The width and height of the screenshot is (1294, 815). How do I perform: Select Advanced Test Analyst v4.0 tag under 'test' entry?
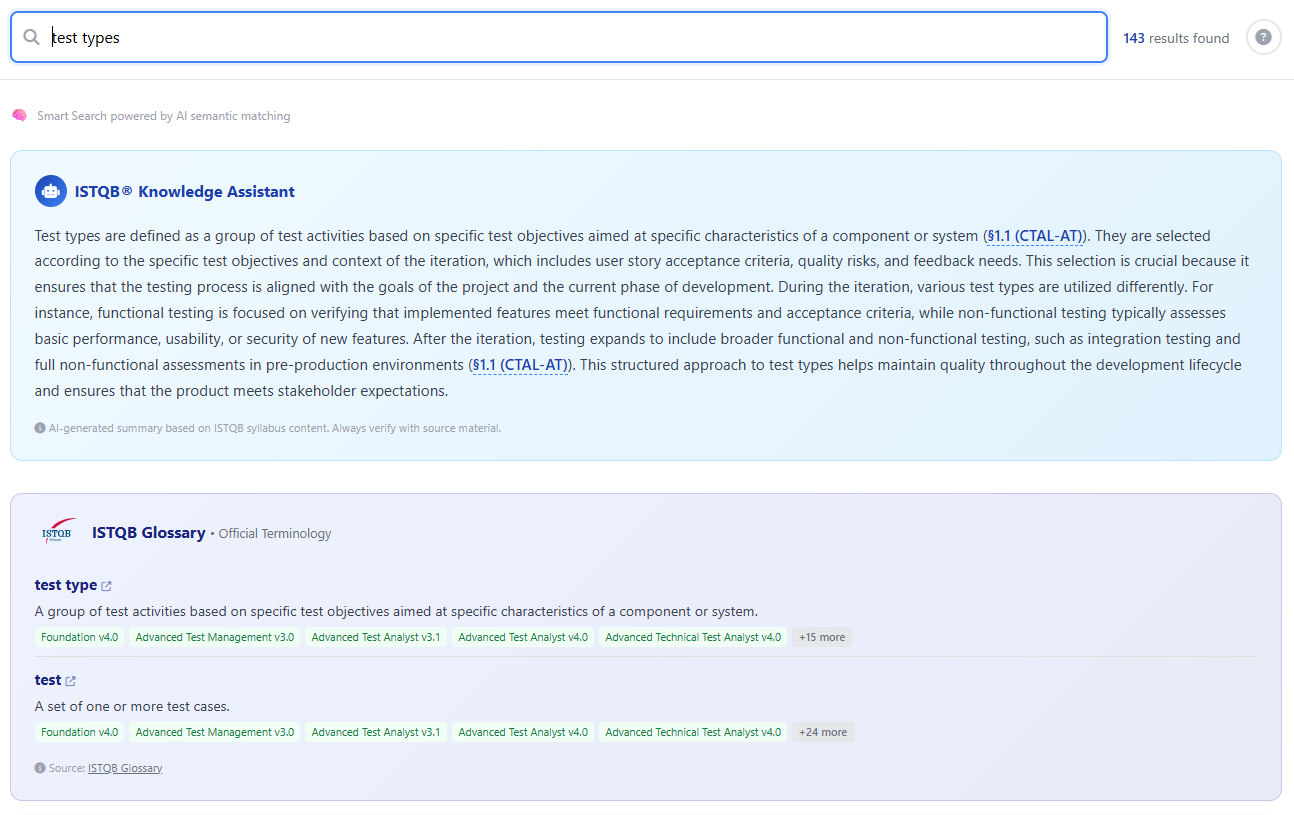coord(523,732)
